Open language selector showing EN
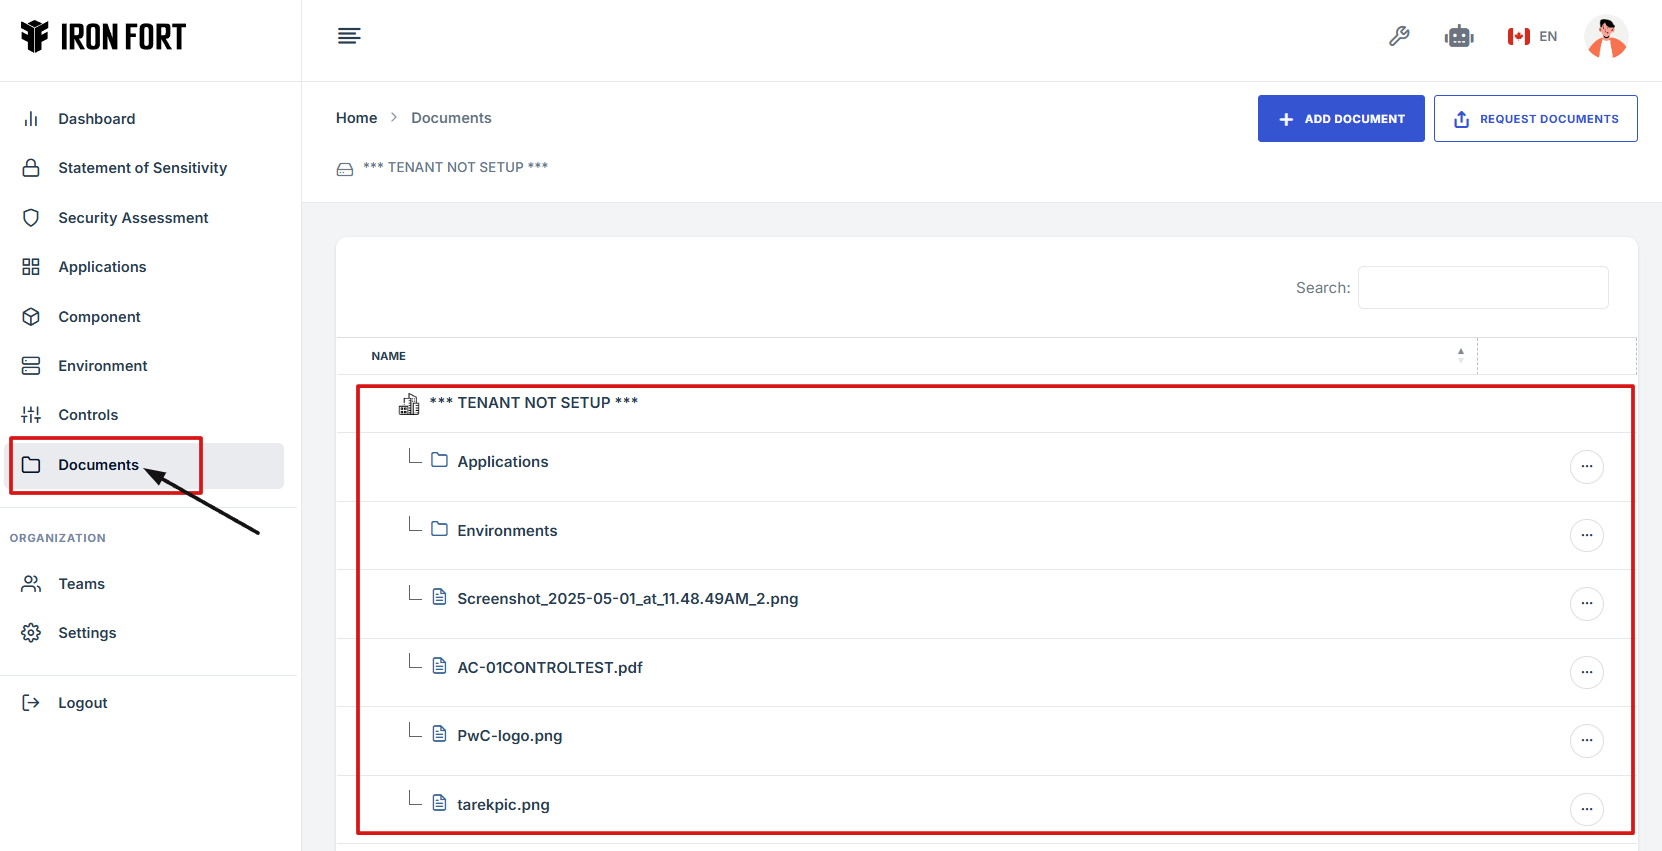The width and height of the screenshot is (1662, 851). [x=1532, y=37]
